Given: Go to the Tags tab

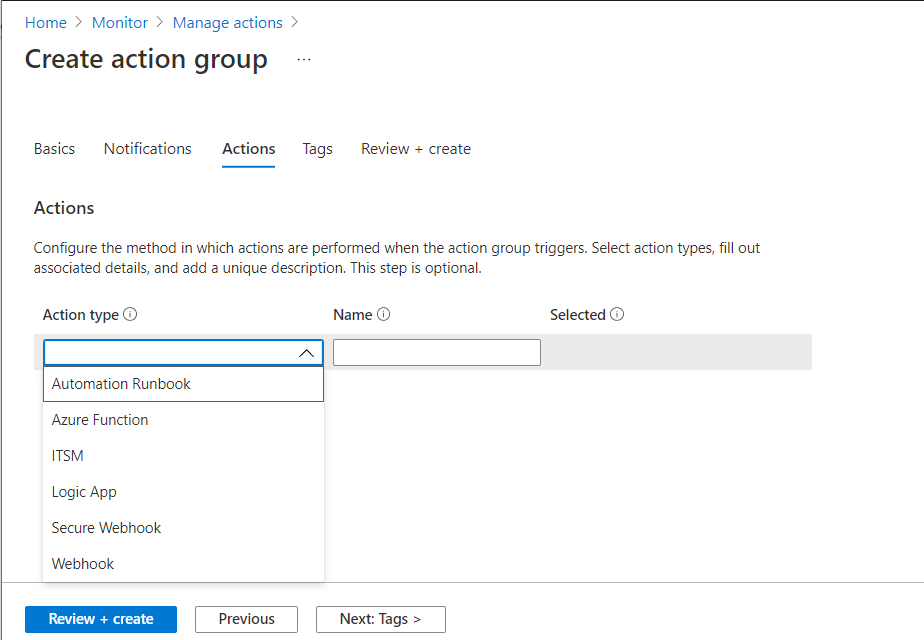Looking at the screenshot, I should 318,149.
